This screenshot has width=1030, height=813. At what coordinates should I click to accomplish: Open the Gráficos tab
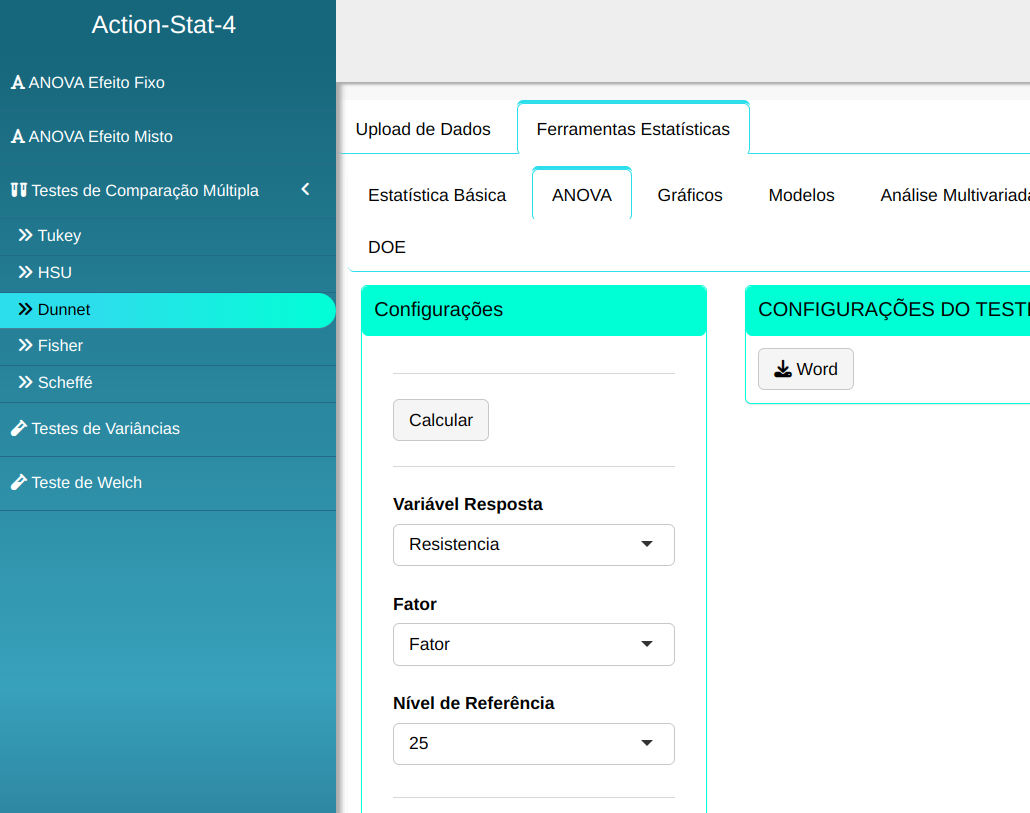(690, 195)
